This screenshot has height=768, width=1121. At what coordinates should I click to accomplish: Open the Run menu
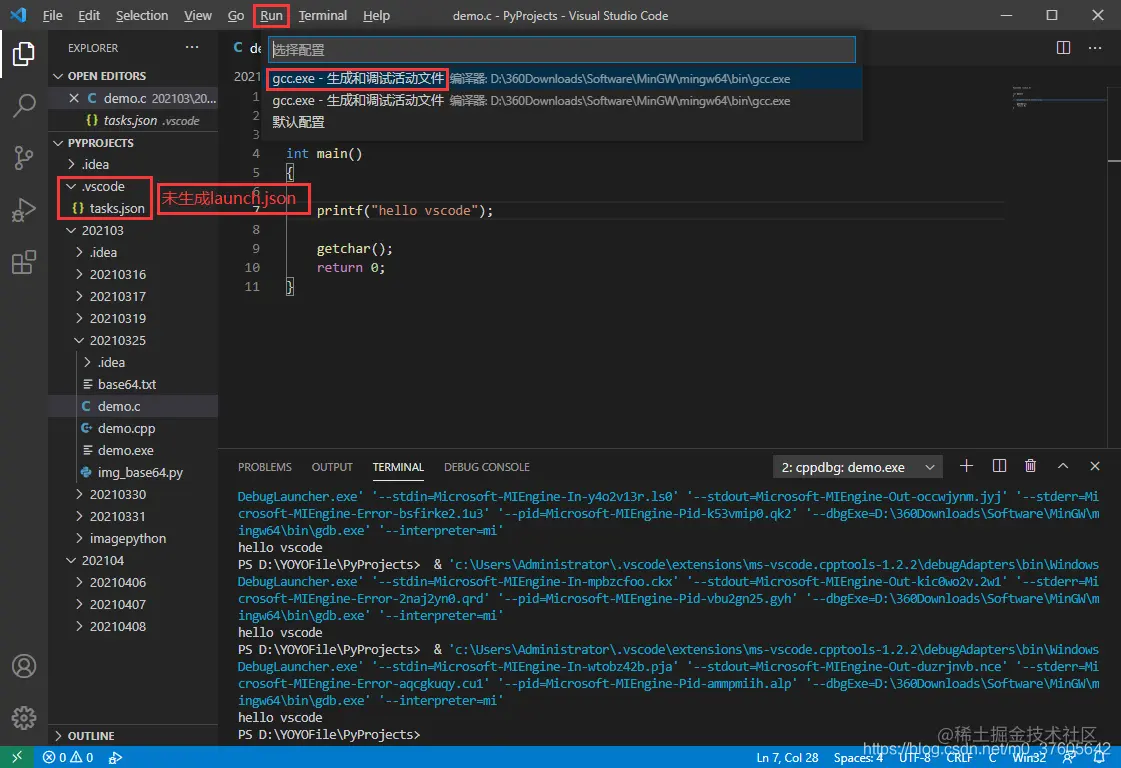tap(271, 16)
